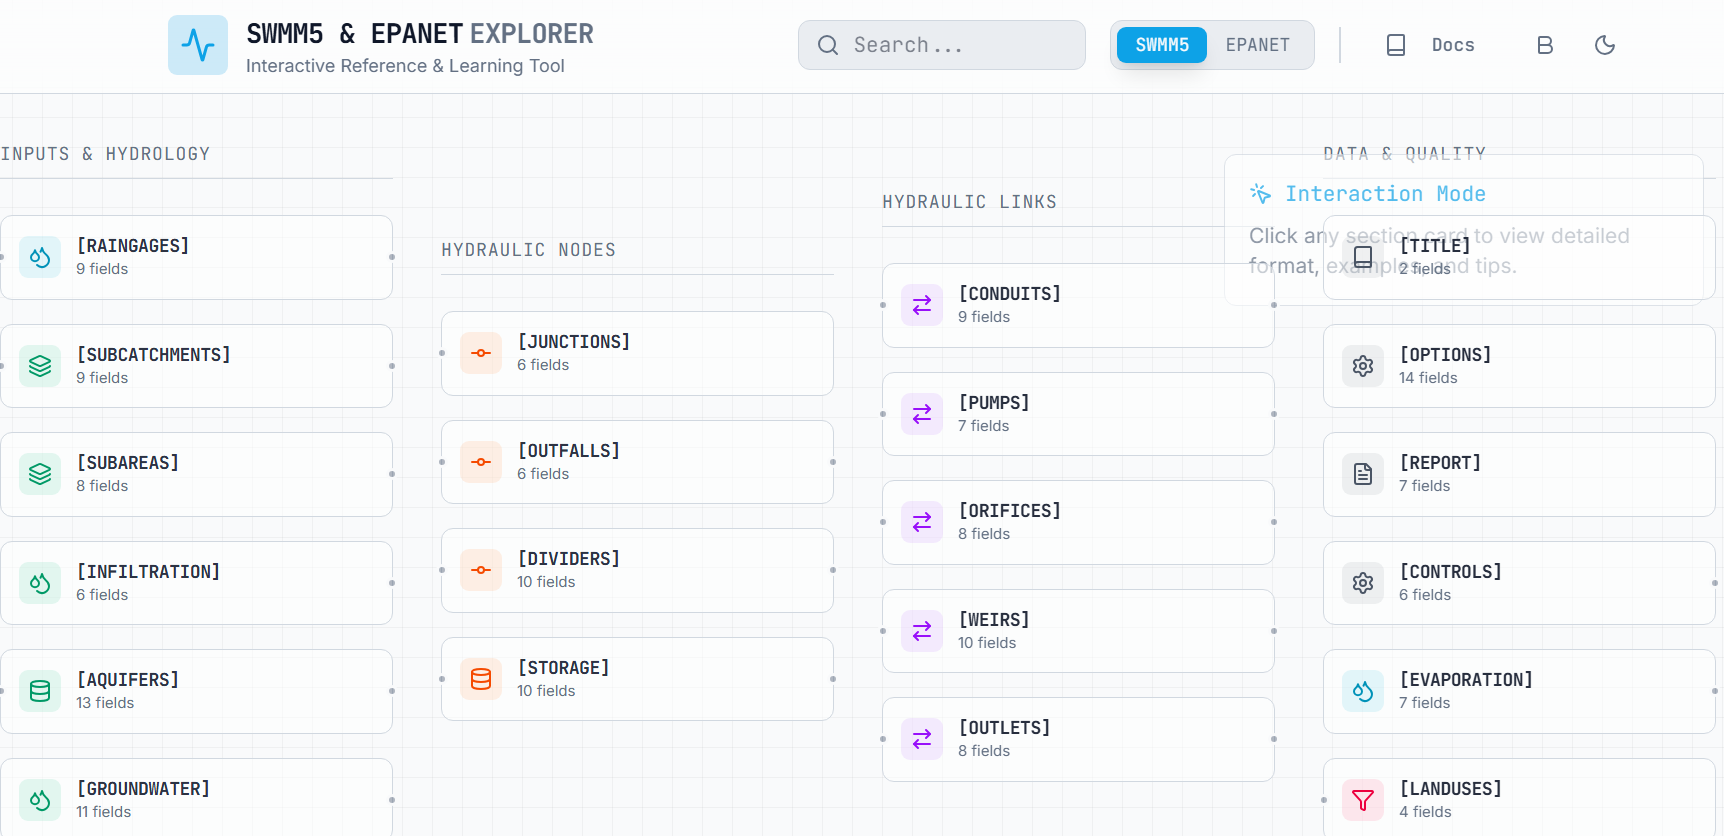
Task: Toggle dark mode with the moon icon
Action: pos(1605,45)
